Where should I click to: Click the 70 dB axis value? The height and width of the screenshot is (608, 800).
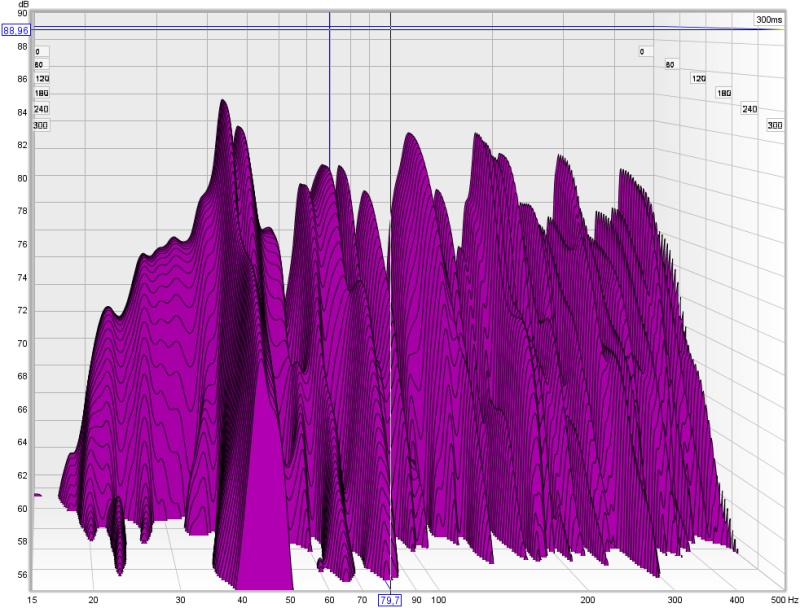pyautogui.click(x=22, y=344)
